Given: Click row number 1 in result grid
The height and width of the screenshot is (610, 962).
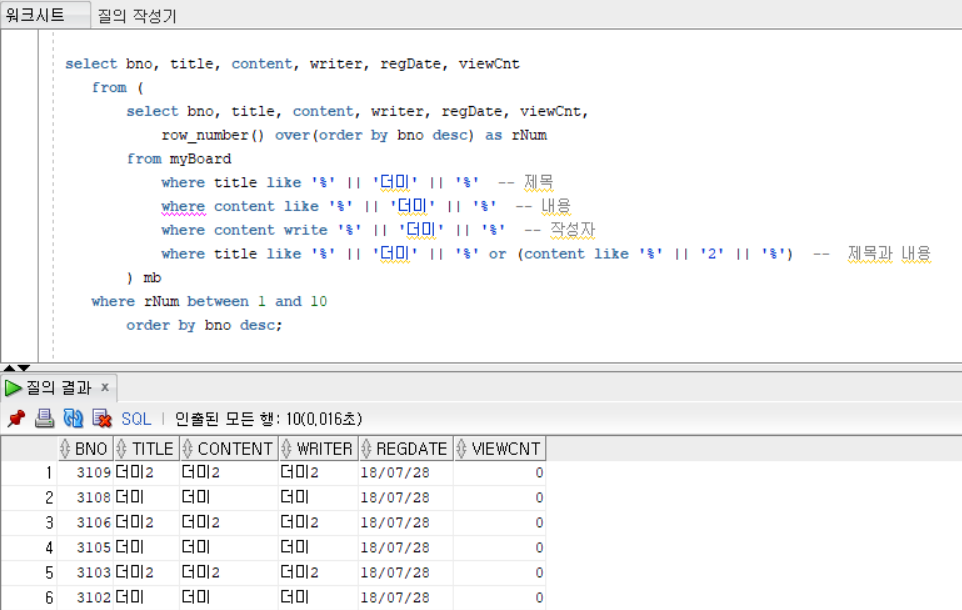Looking at the screenshot, I should point(29,473).
